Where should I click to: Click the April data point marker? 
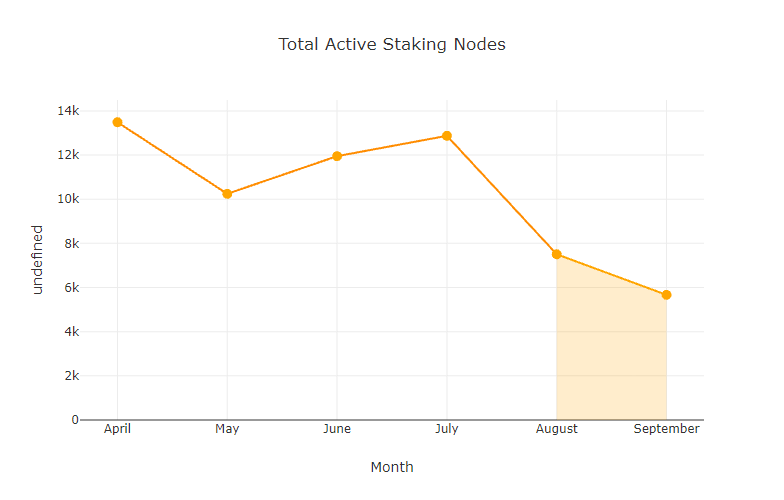coord(117,122)
